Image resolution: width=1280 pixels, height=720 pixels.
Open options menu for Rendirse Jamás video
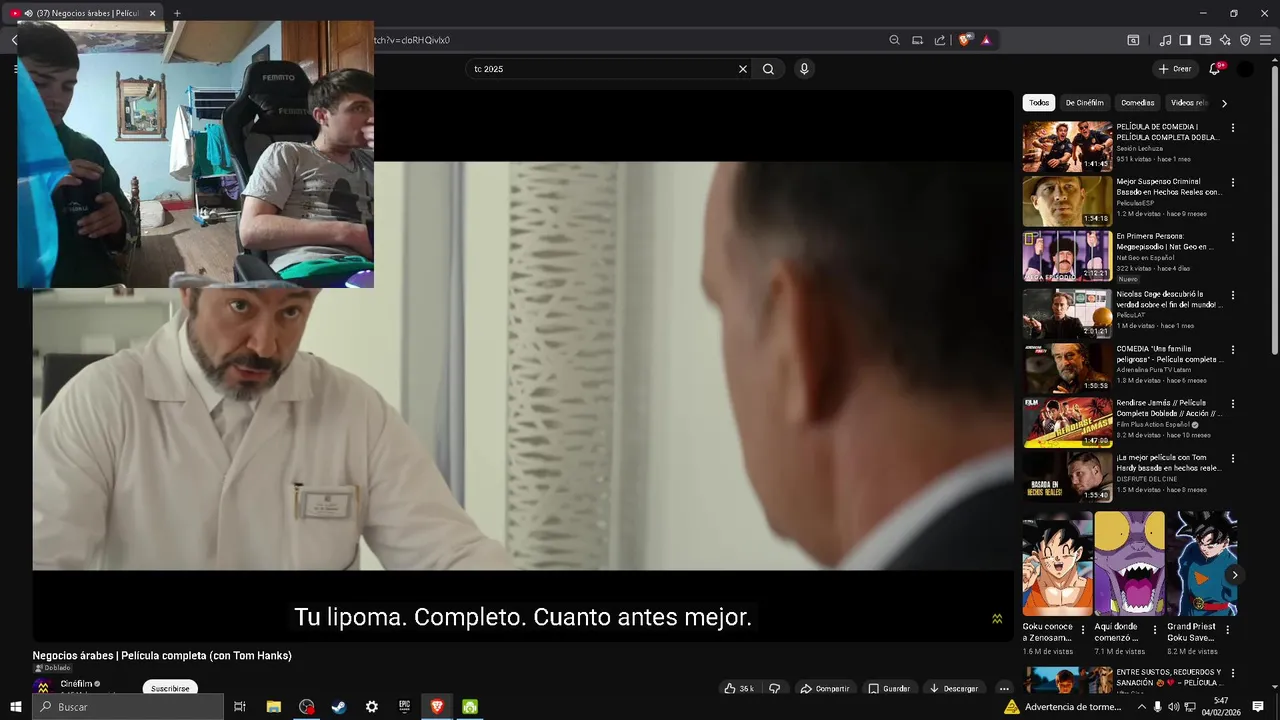1233,404
